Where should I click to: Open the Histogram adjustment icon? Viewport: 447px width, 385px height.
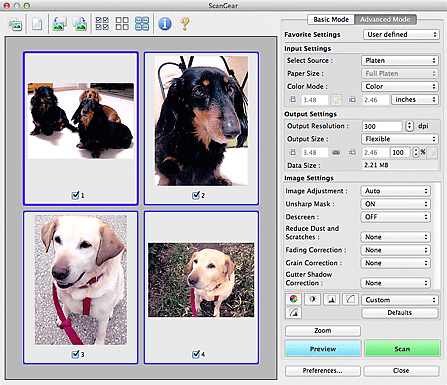(x=331, y=299)
